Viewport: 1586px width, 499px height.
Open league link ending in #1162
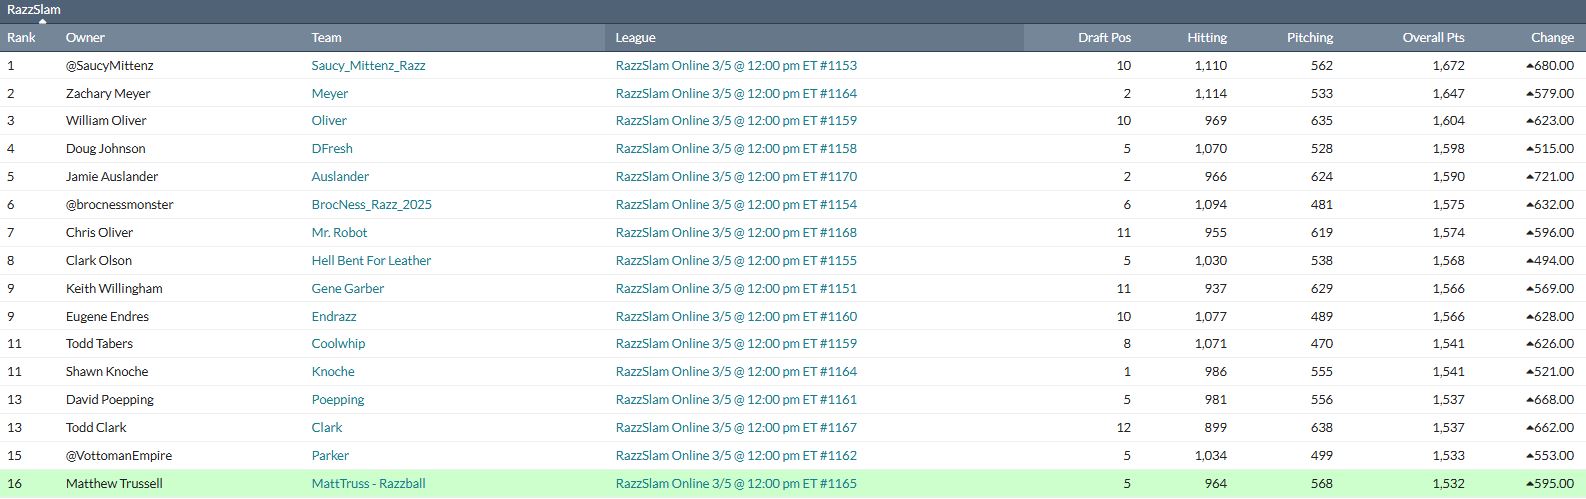(x=736, y=455)
